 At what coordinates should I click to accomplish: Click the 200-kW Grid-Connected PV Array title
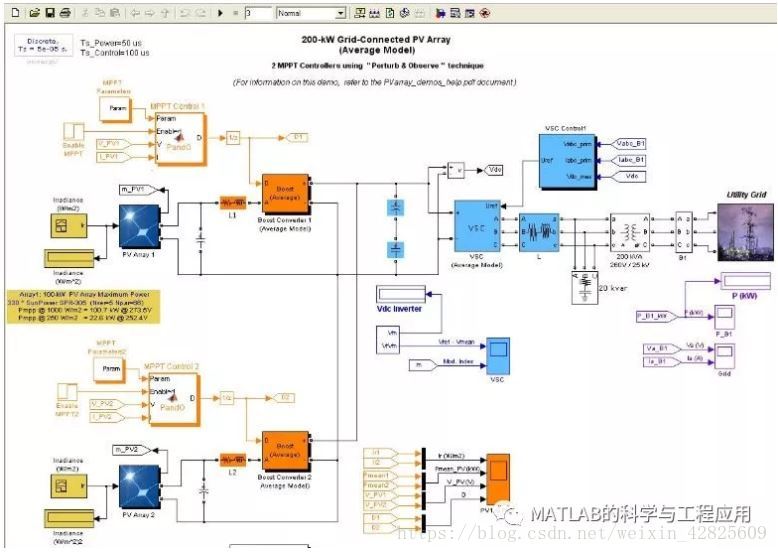pyautogui.click(x=376, y=45)
